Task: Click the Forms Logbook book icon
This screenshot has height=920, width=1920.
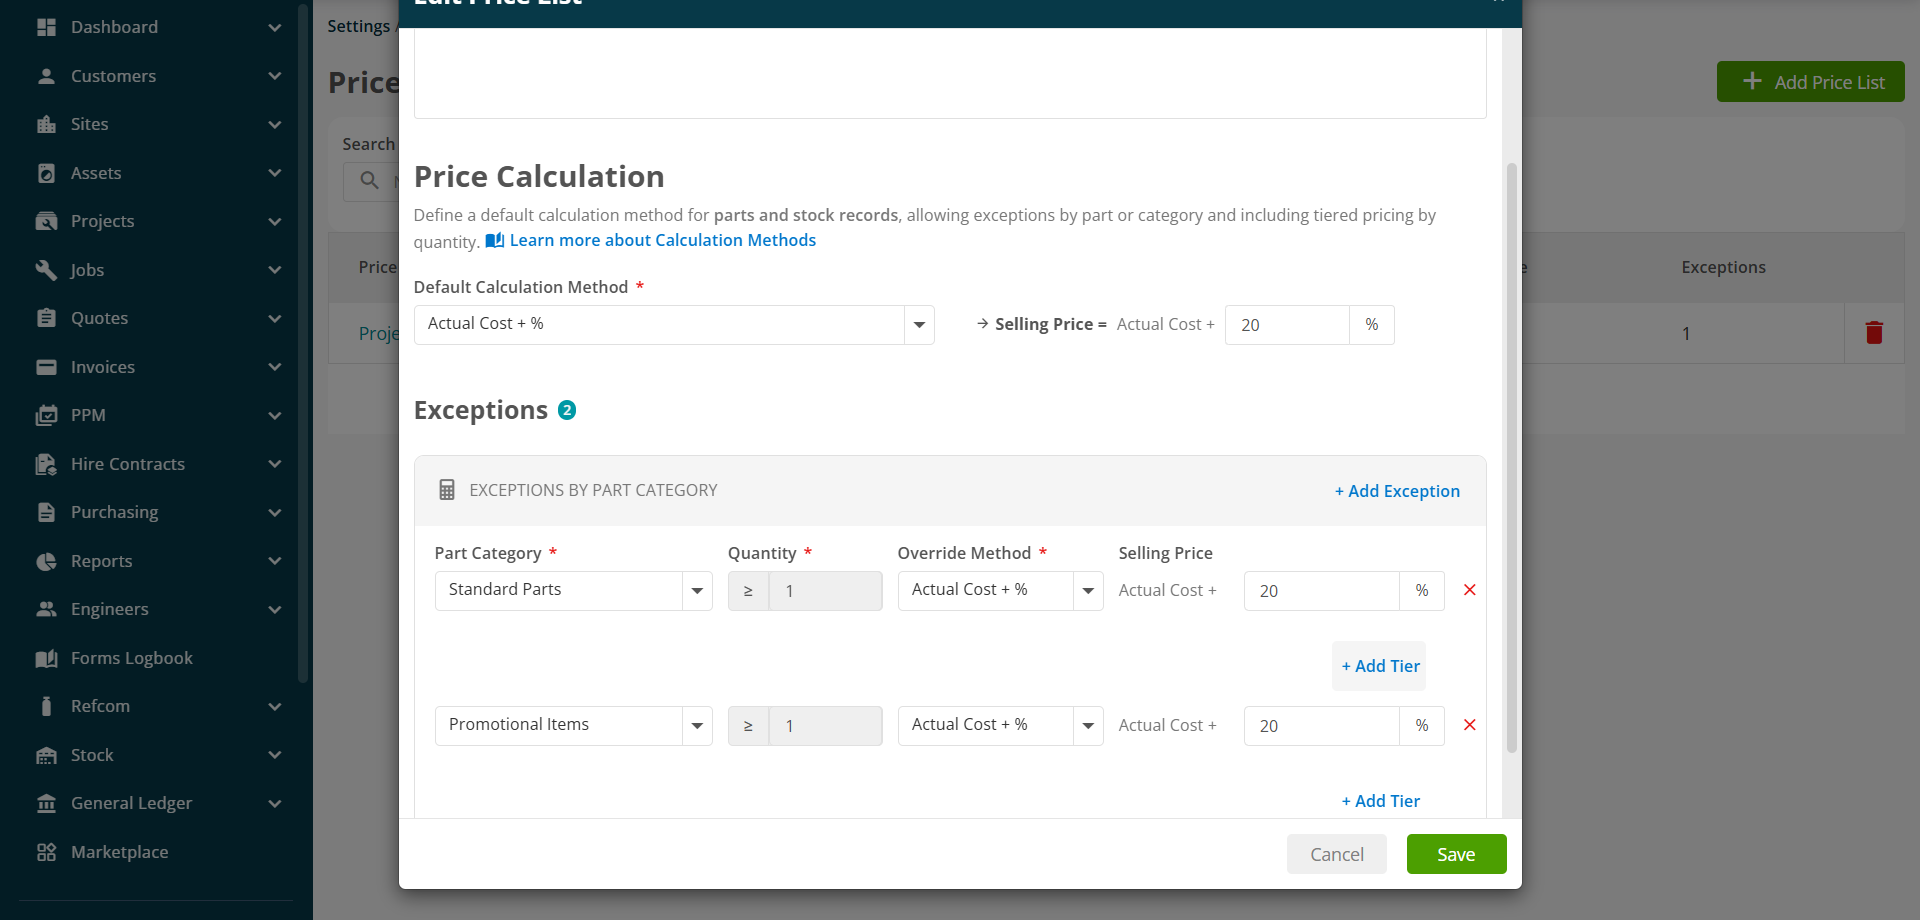Action: tap(46, 658)
